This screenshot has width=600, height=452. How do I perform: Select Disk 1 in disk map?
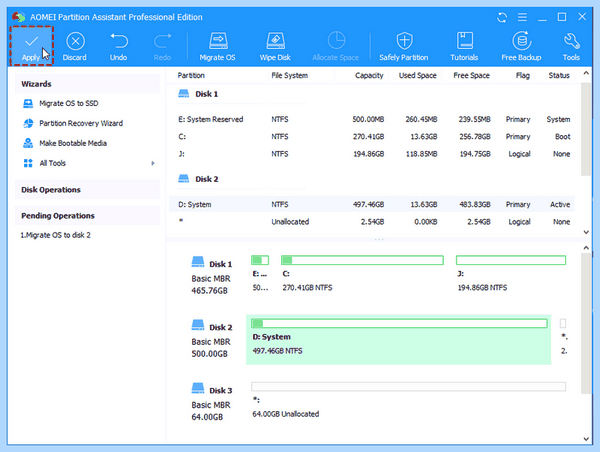pyautogui.click(x=212, y=276)
